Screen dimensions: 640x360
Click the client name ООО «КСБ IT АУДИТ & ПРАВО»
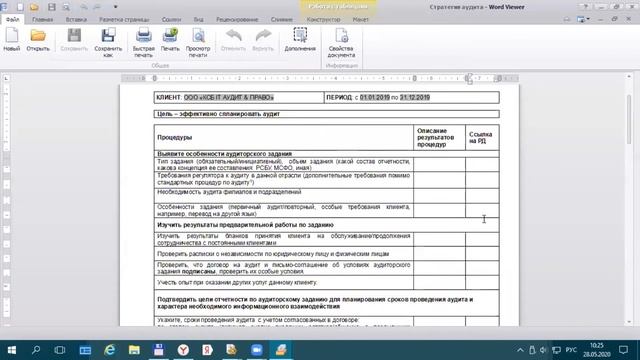[x=229, y=98]
